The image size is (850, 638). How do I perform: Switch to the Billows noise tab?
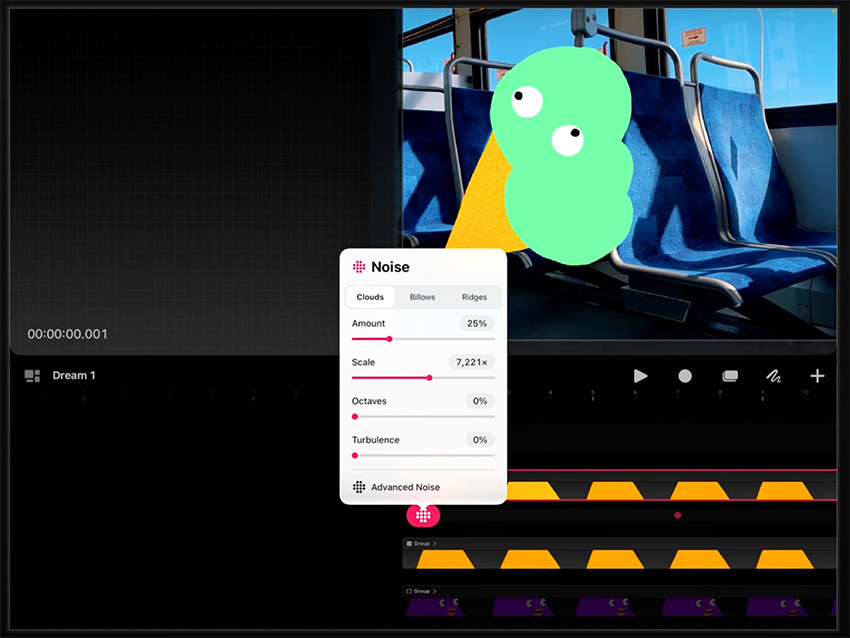coord(422,297)
